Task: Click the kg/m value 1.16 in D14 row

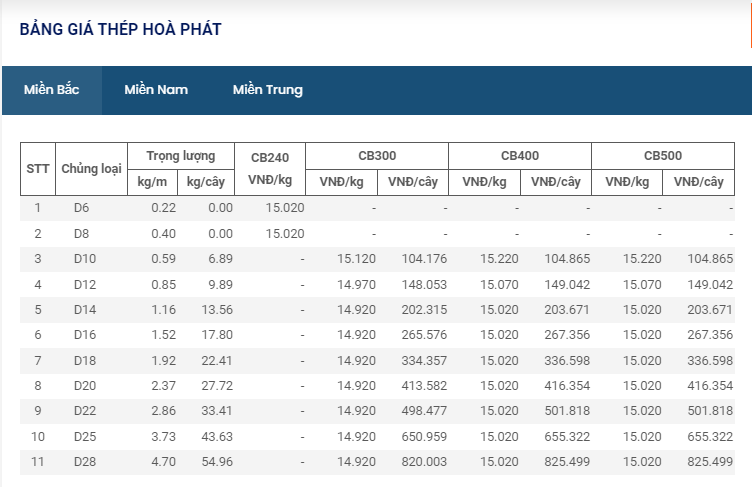Action: point(164,309)
